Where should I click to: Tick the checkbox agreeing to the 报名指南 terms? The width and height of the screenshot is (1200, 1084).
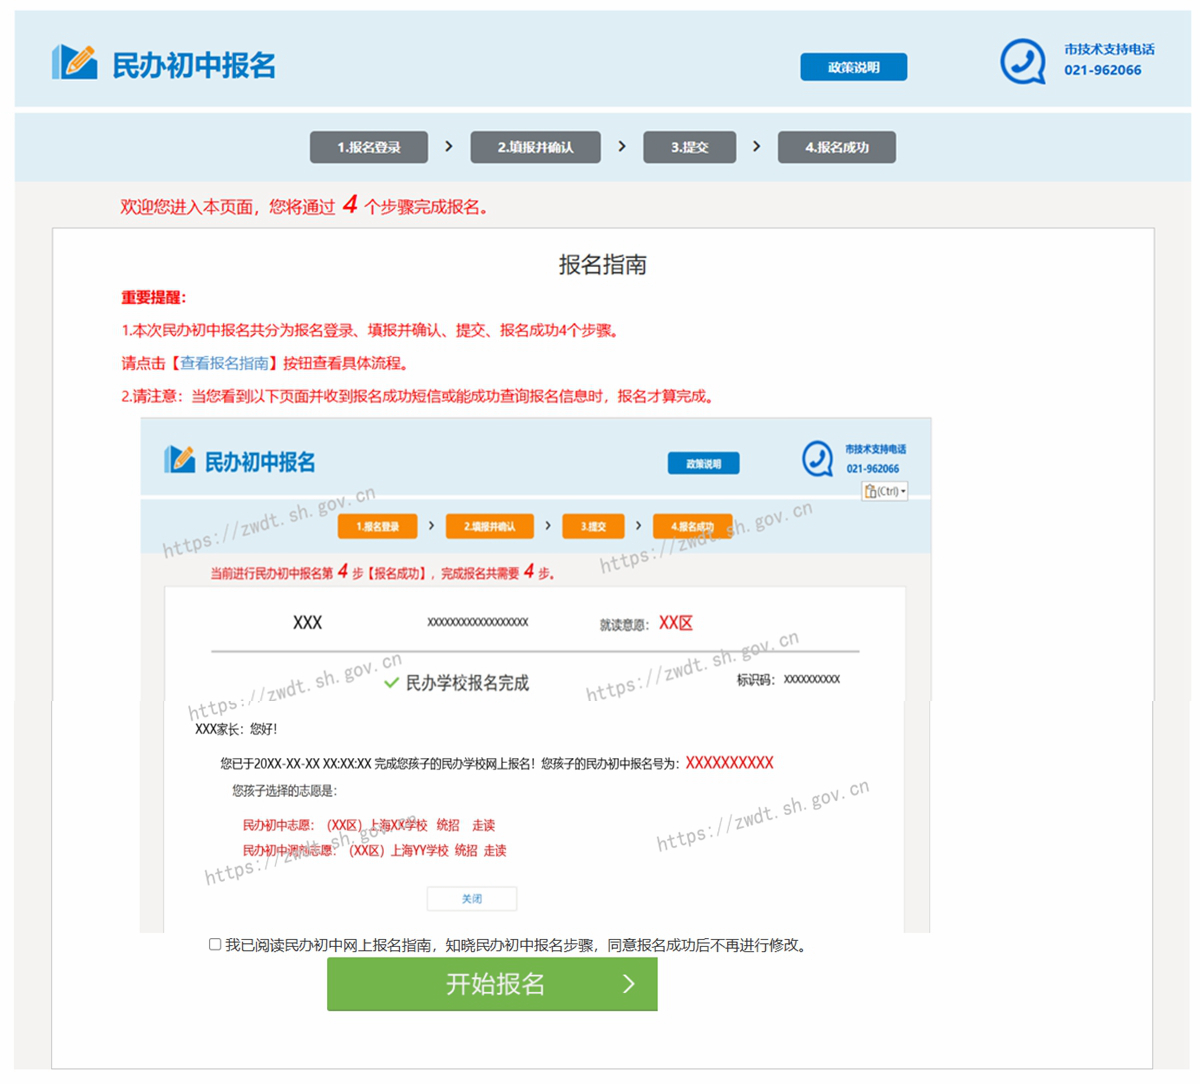(x=215, y=944)
